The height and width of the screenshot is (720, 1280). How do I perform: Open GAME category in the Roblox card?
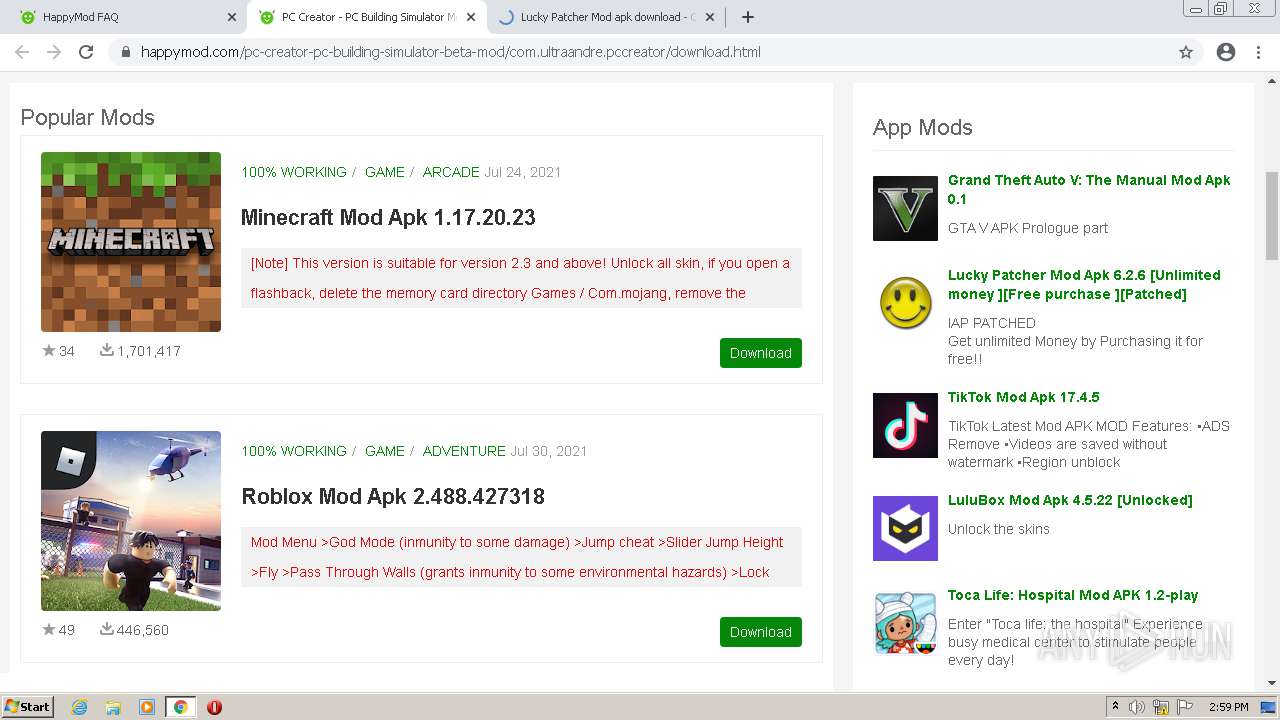[385, 451]
